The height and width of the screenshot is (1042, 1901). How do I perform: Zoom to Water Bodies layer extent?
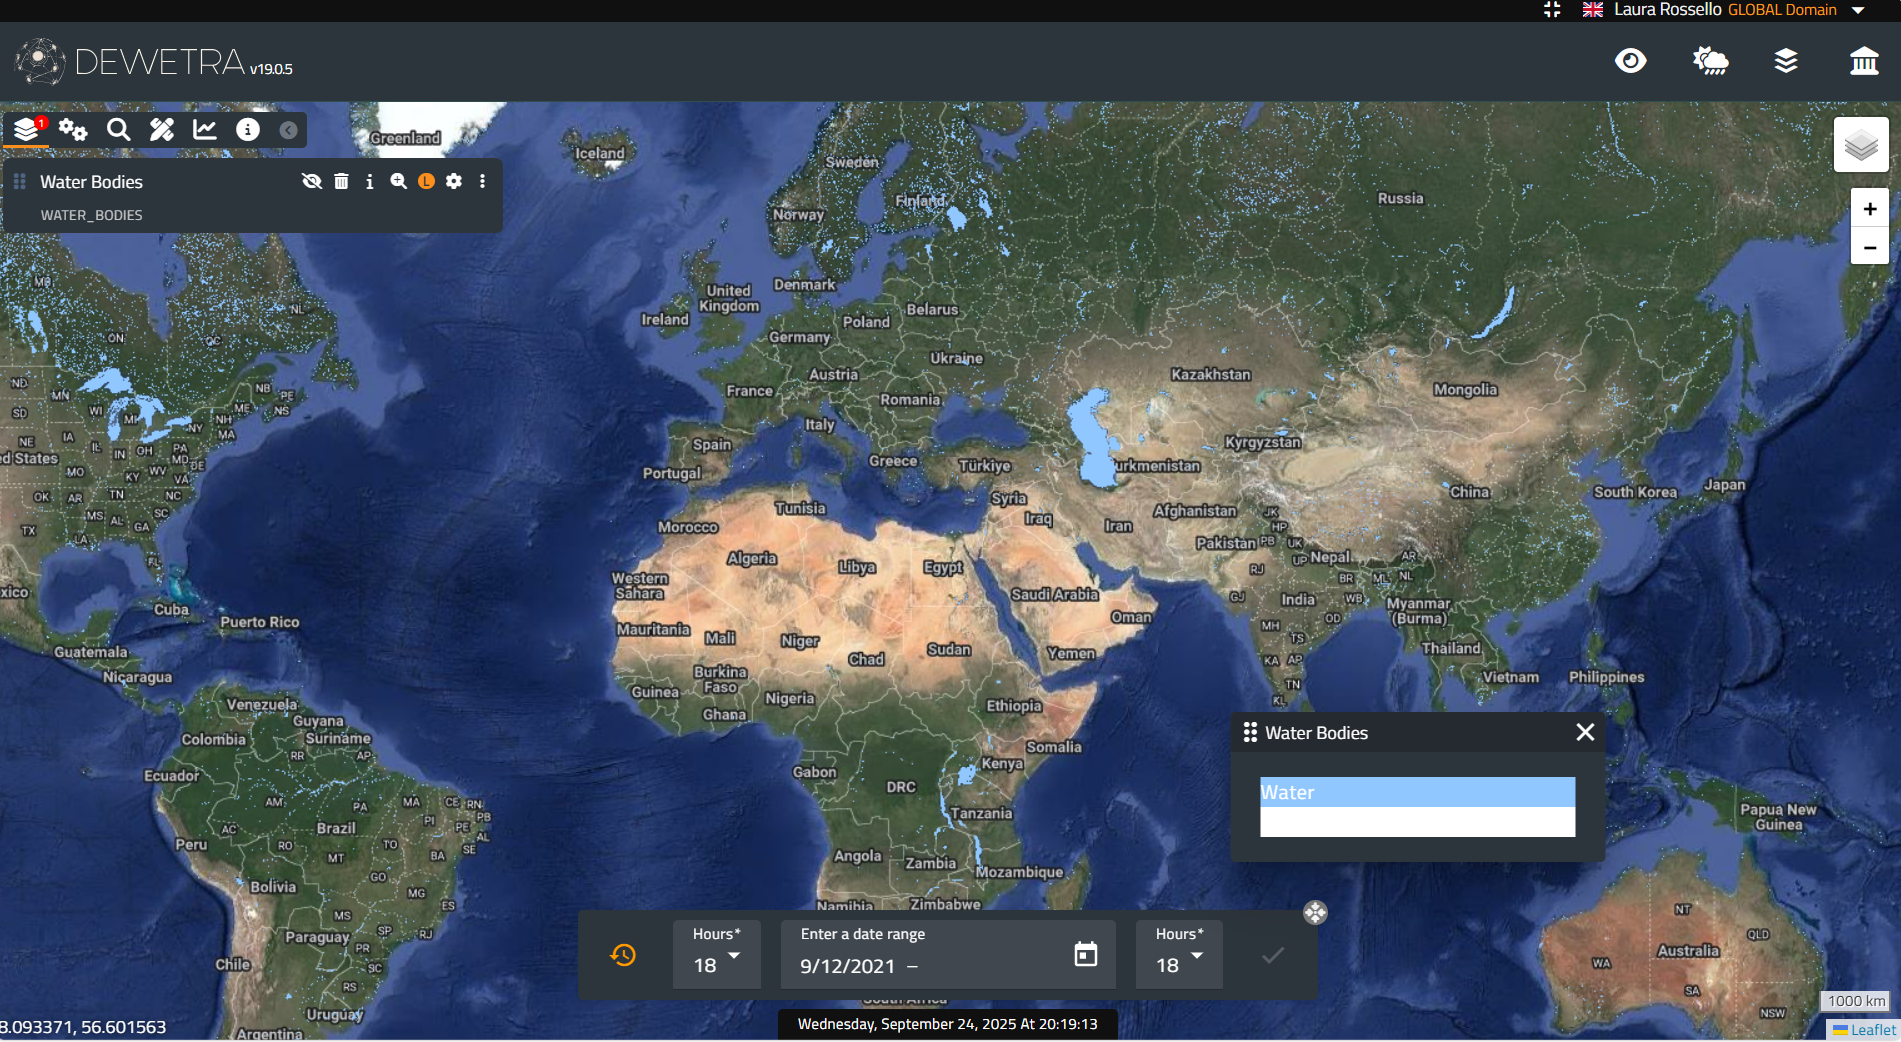[398, 181]
